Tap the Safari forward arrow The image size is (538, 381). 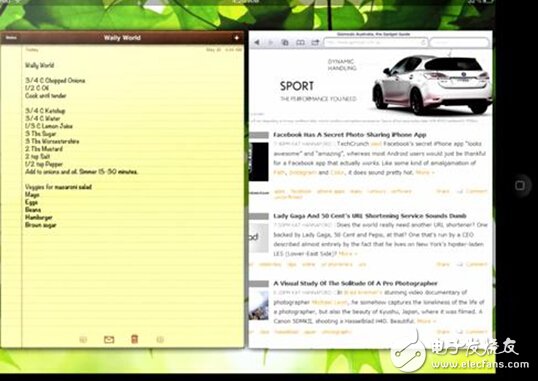(271, 43)
